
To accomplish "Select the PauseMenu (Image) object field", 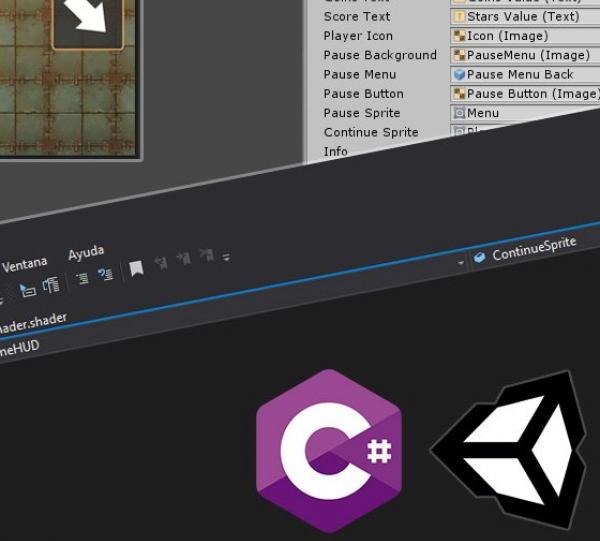I will (525, 55).
